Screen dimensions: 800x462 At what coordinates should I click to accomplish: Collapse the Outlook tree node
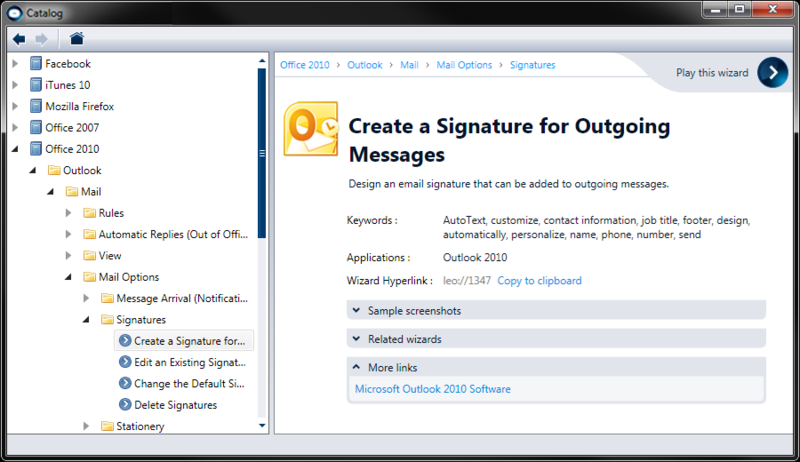33,170
